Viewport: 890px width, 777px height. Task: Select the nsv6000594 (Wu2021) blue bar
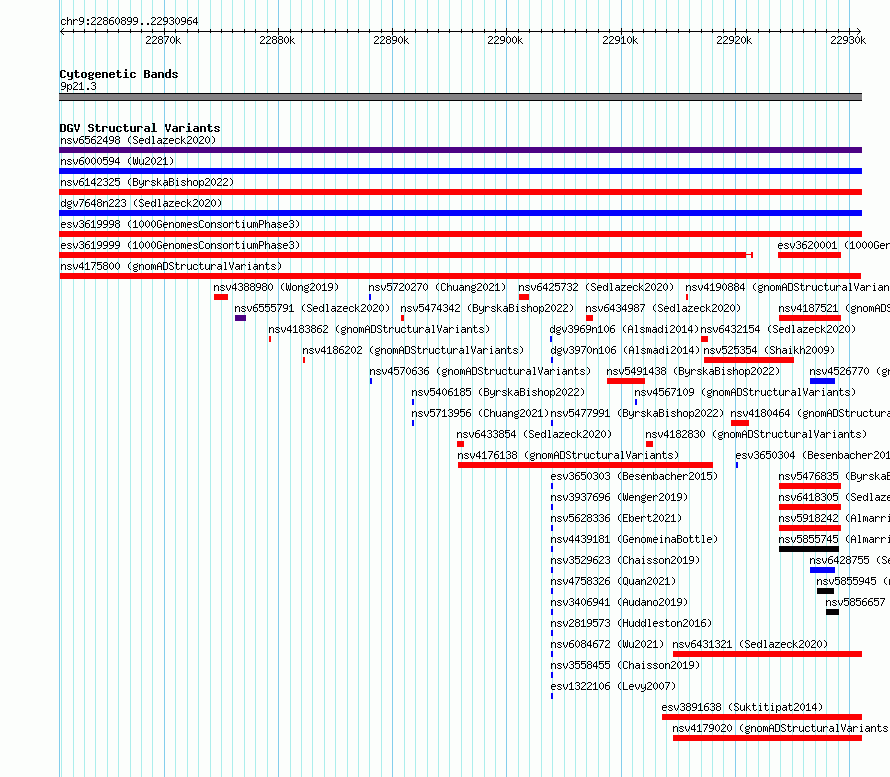pyautogui.click(x=460, y=171)
